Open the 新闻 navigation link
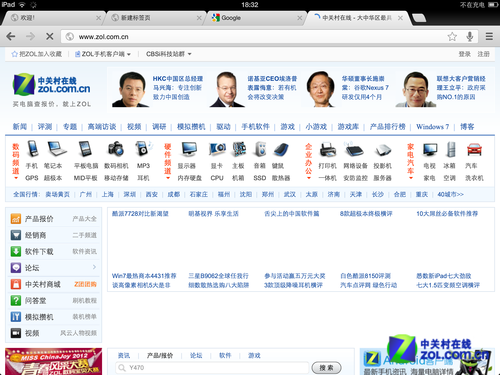This screenshot has height=375, width=500. 20,127
